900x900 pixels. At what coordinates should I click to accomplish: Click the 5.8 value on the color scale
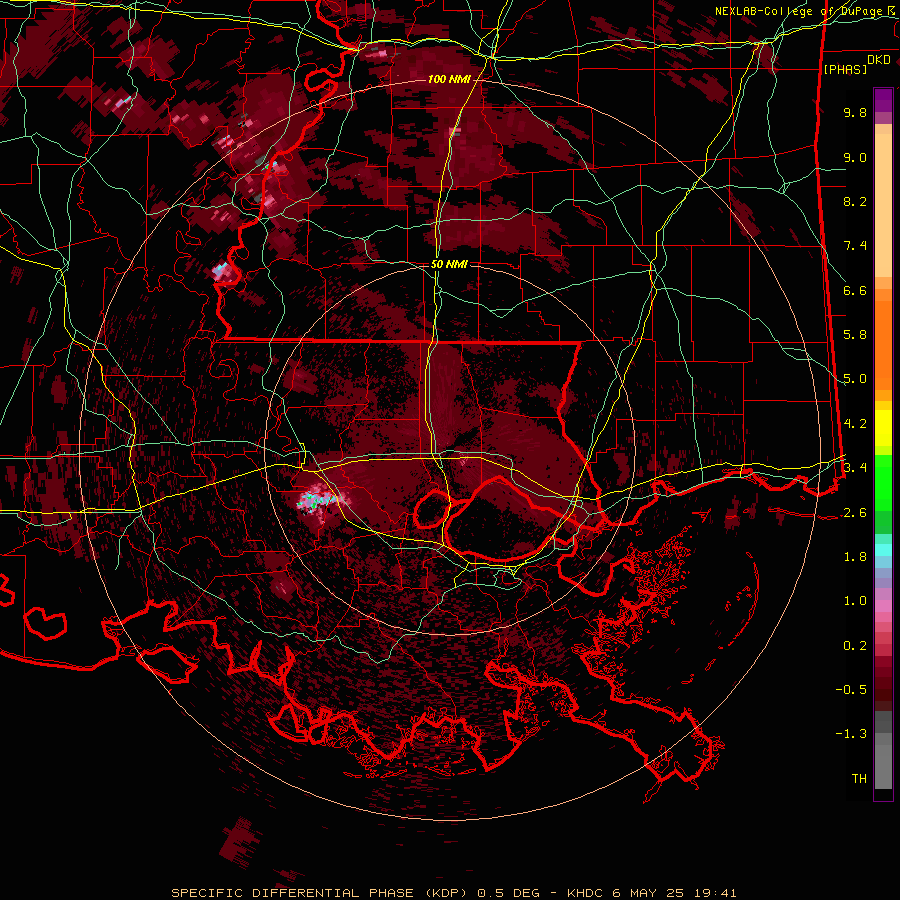tap(855, 335)
